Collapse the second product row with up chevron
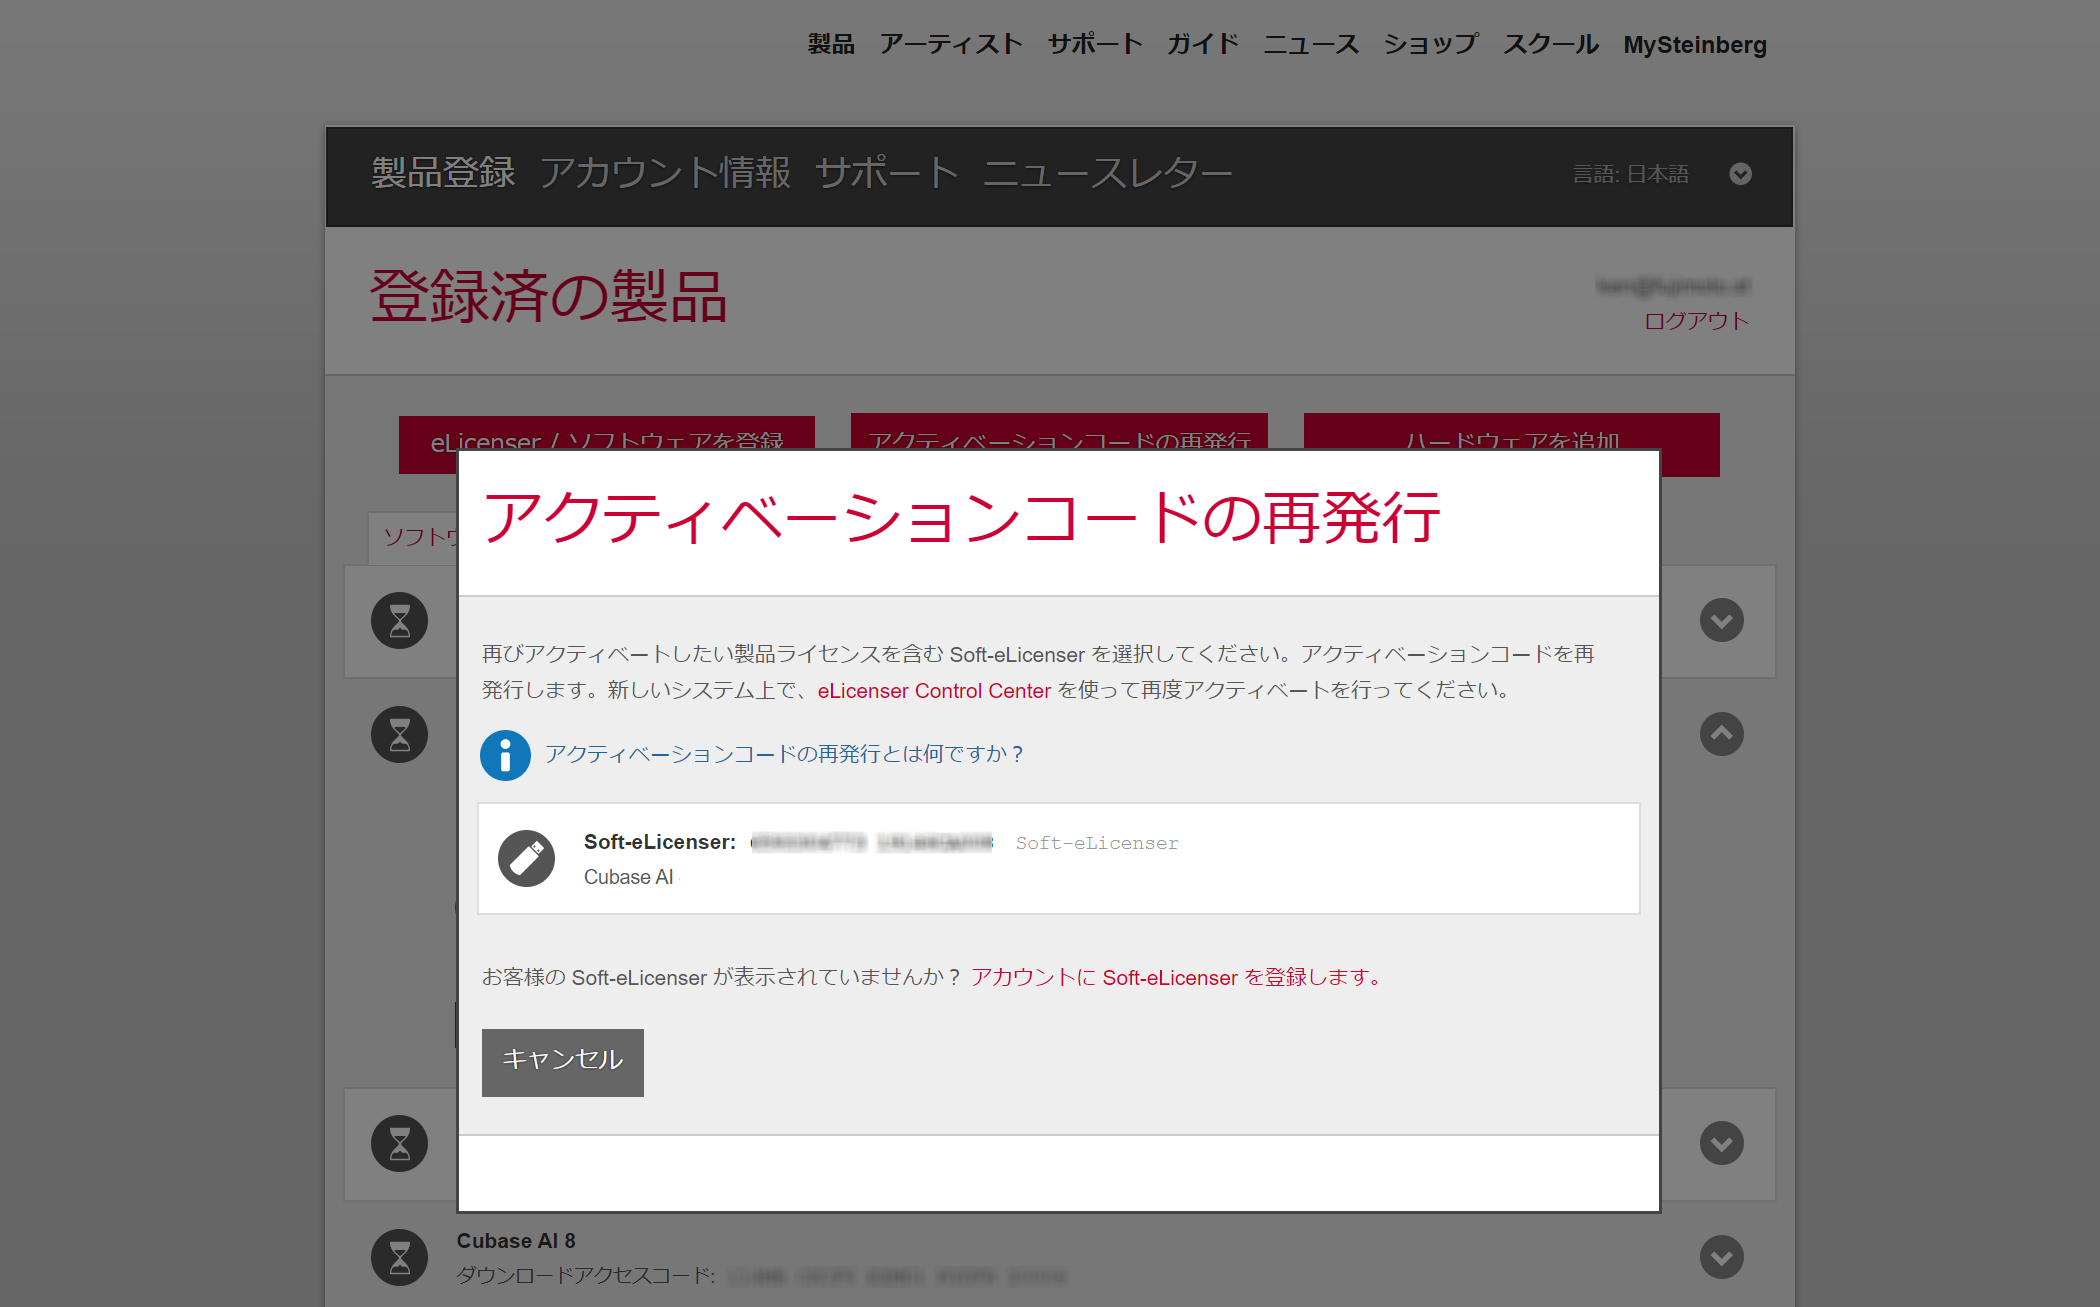This screenshot has height=1307, width=2100. [x=1722, y=734]
